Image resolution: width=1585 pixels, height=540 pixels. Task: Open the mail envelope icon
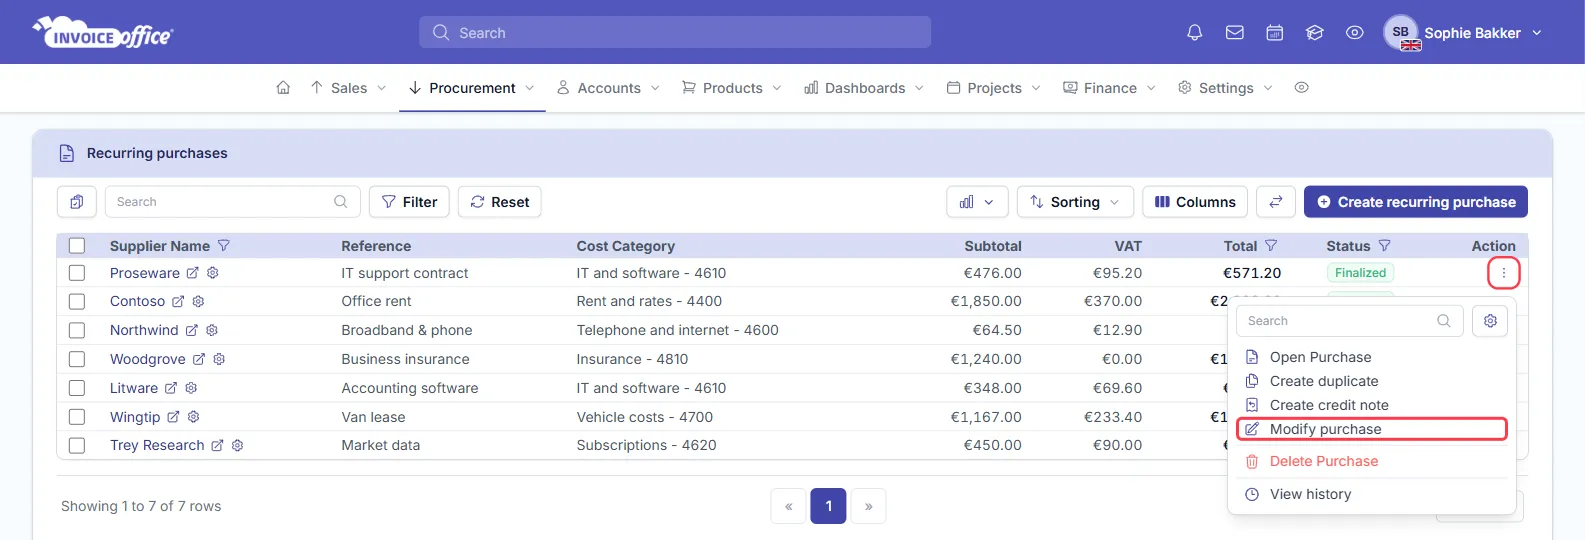click(1235, 33)
